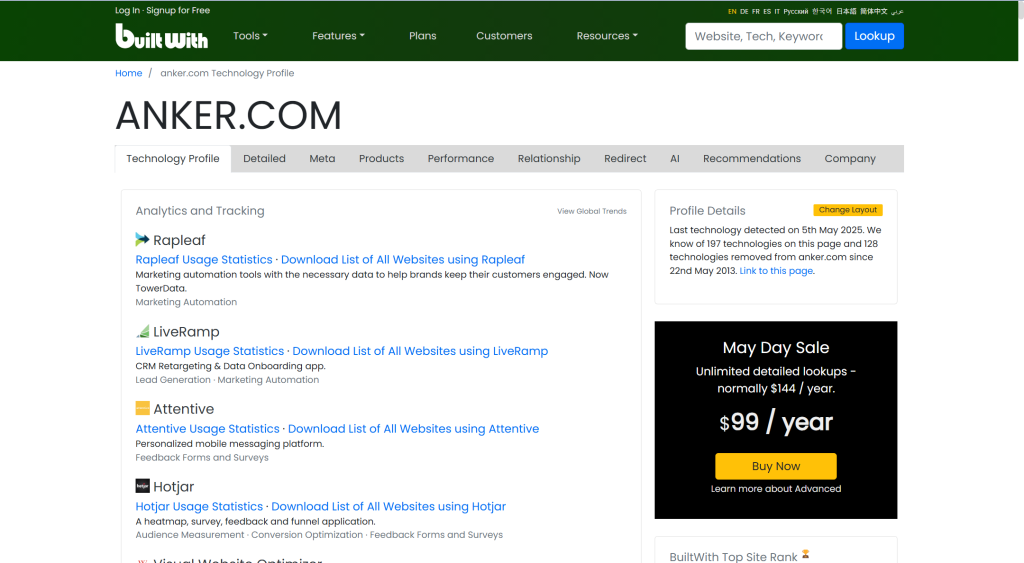
Task: Select the Arabic language option
Action: pos(897,11)
